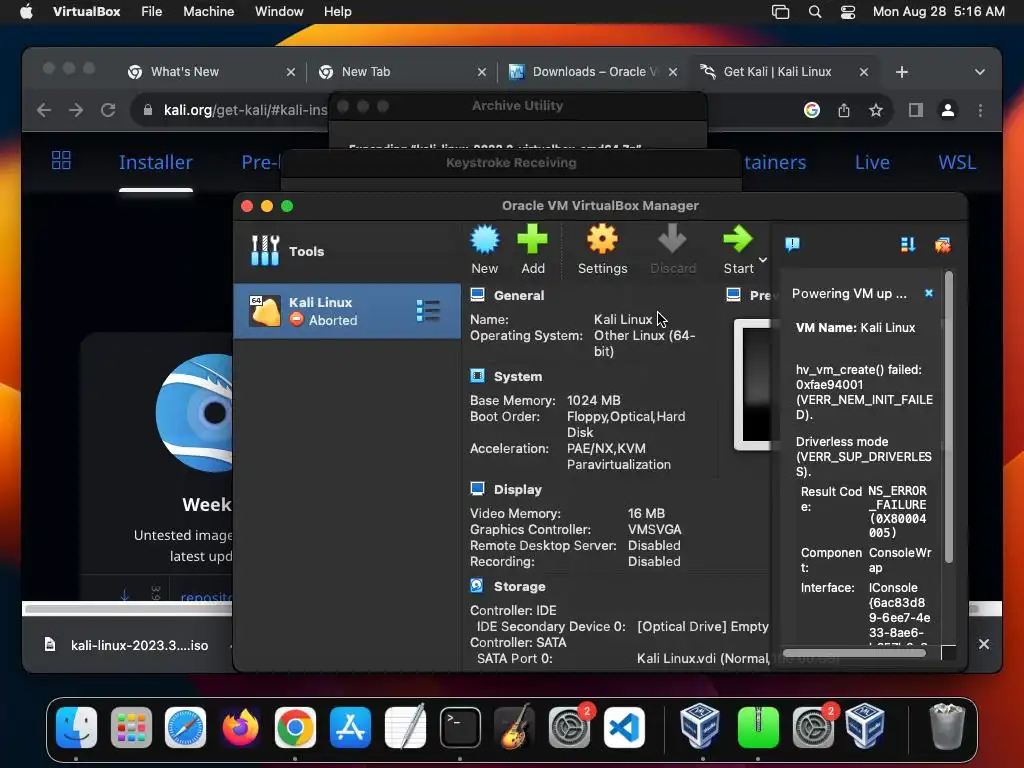Select the Tools item in VirtualBox sidebar
1024x768 pixels.
(x=347, y=251)
